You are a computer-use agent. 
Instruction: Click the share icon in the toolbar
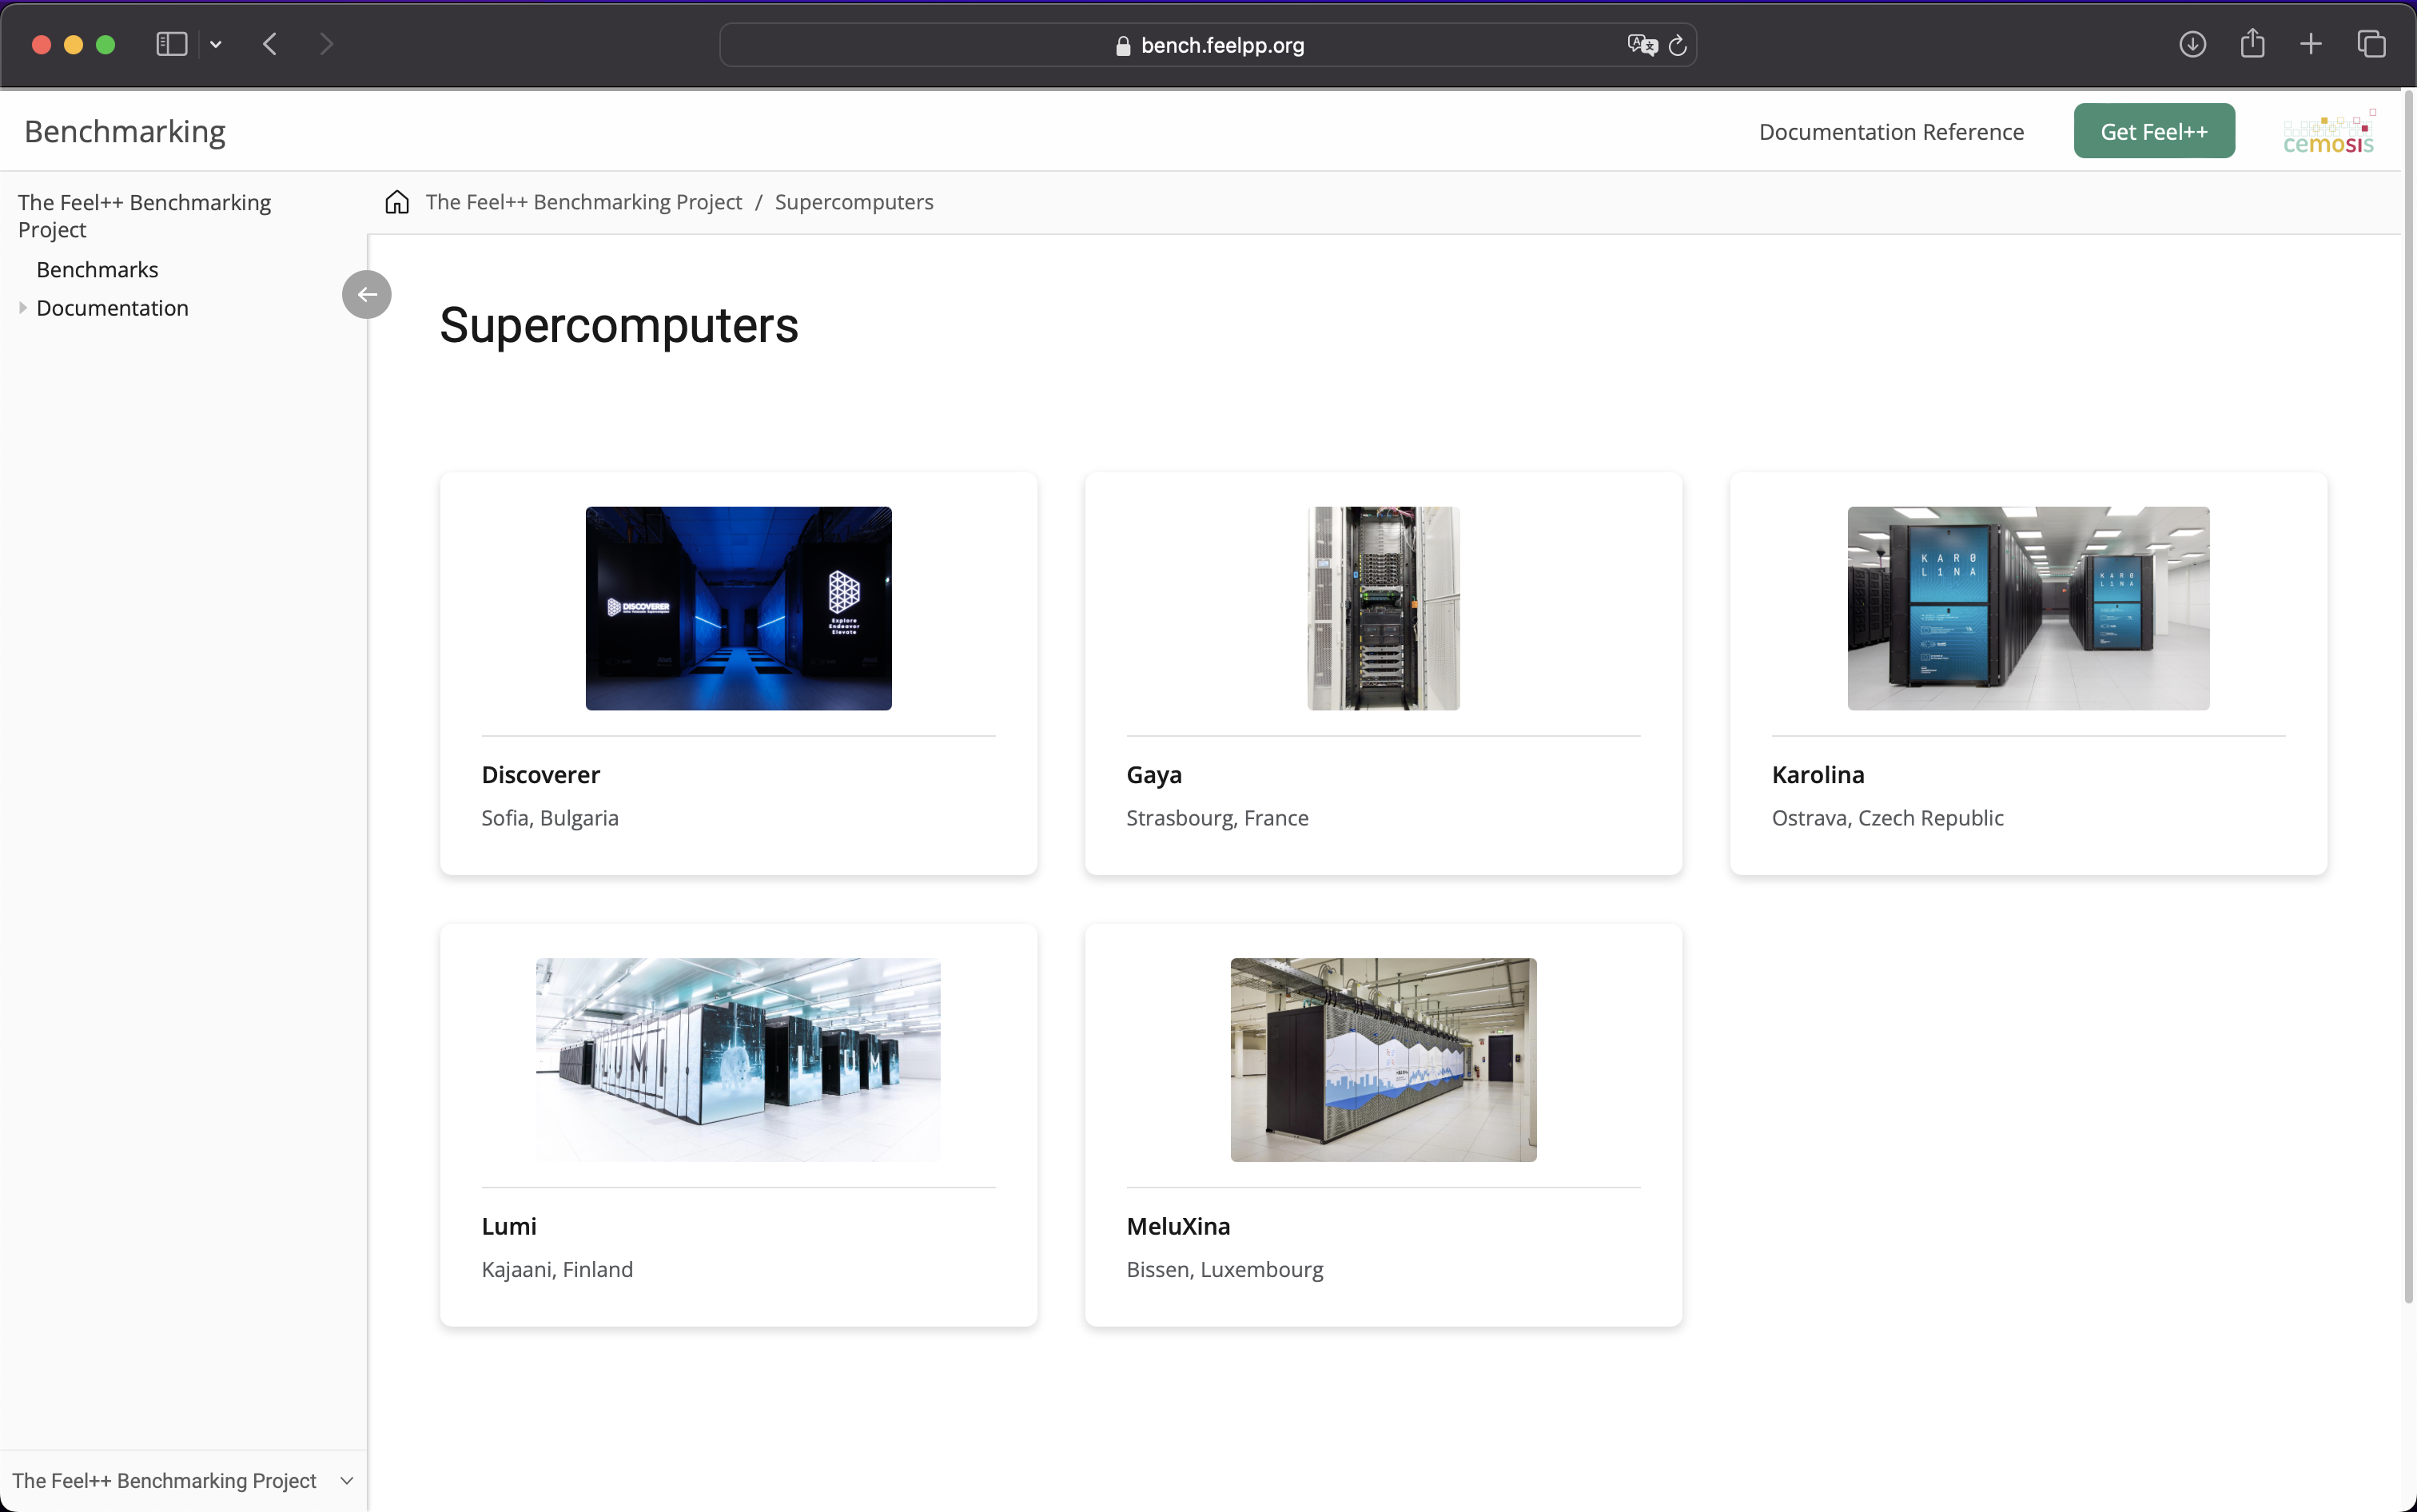click(x=2252, y=44)
